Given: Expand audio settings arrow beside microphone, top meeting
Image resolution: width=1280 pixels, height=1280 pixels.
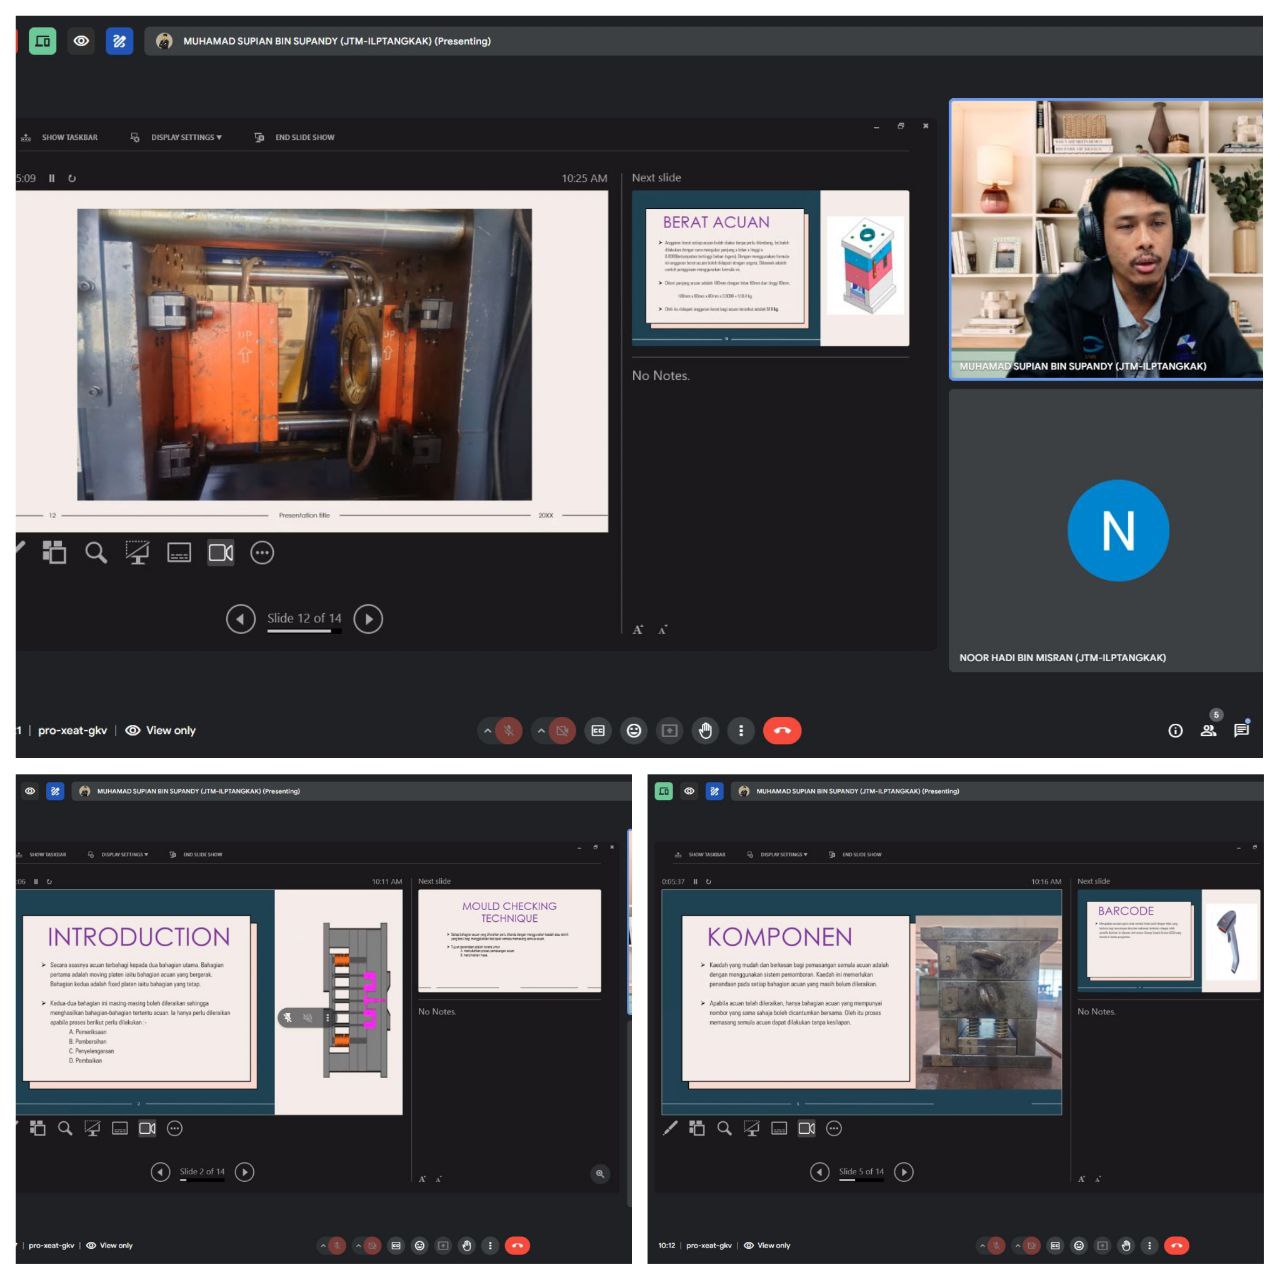Looking at the screenshot, I should tap(488, 731).
